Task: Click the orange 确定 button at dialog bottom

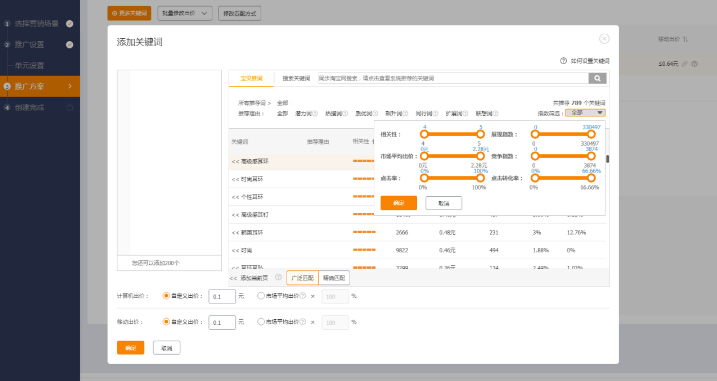Action: 131,348
